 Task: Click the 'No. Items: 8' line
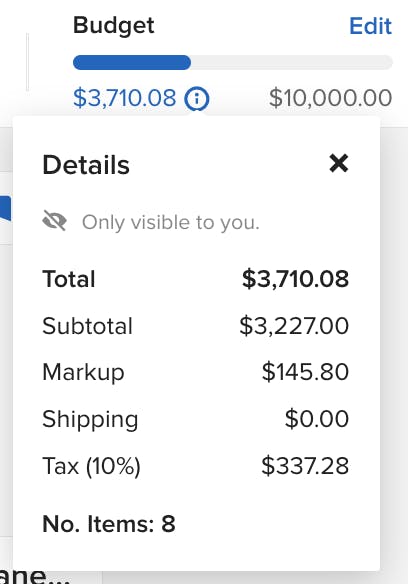[109, 524]
